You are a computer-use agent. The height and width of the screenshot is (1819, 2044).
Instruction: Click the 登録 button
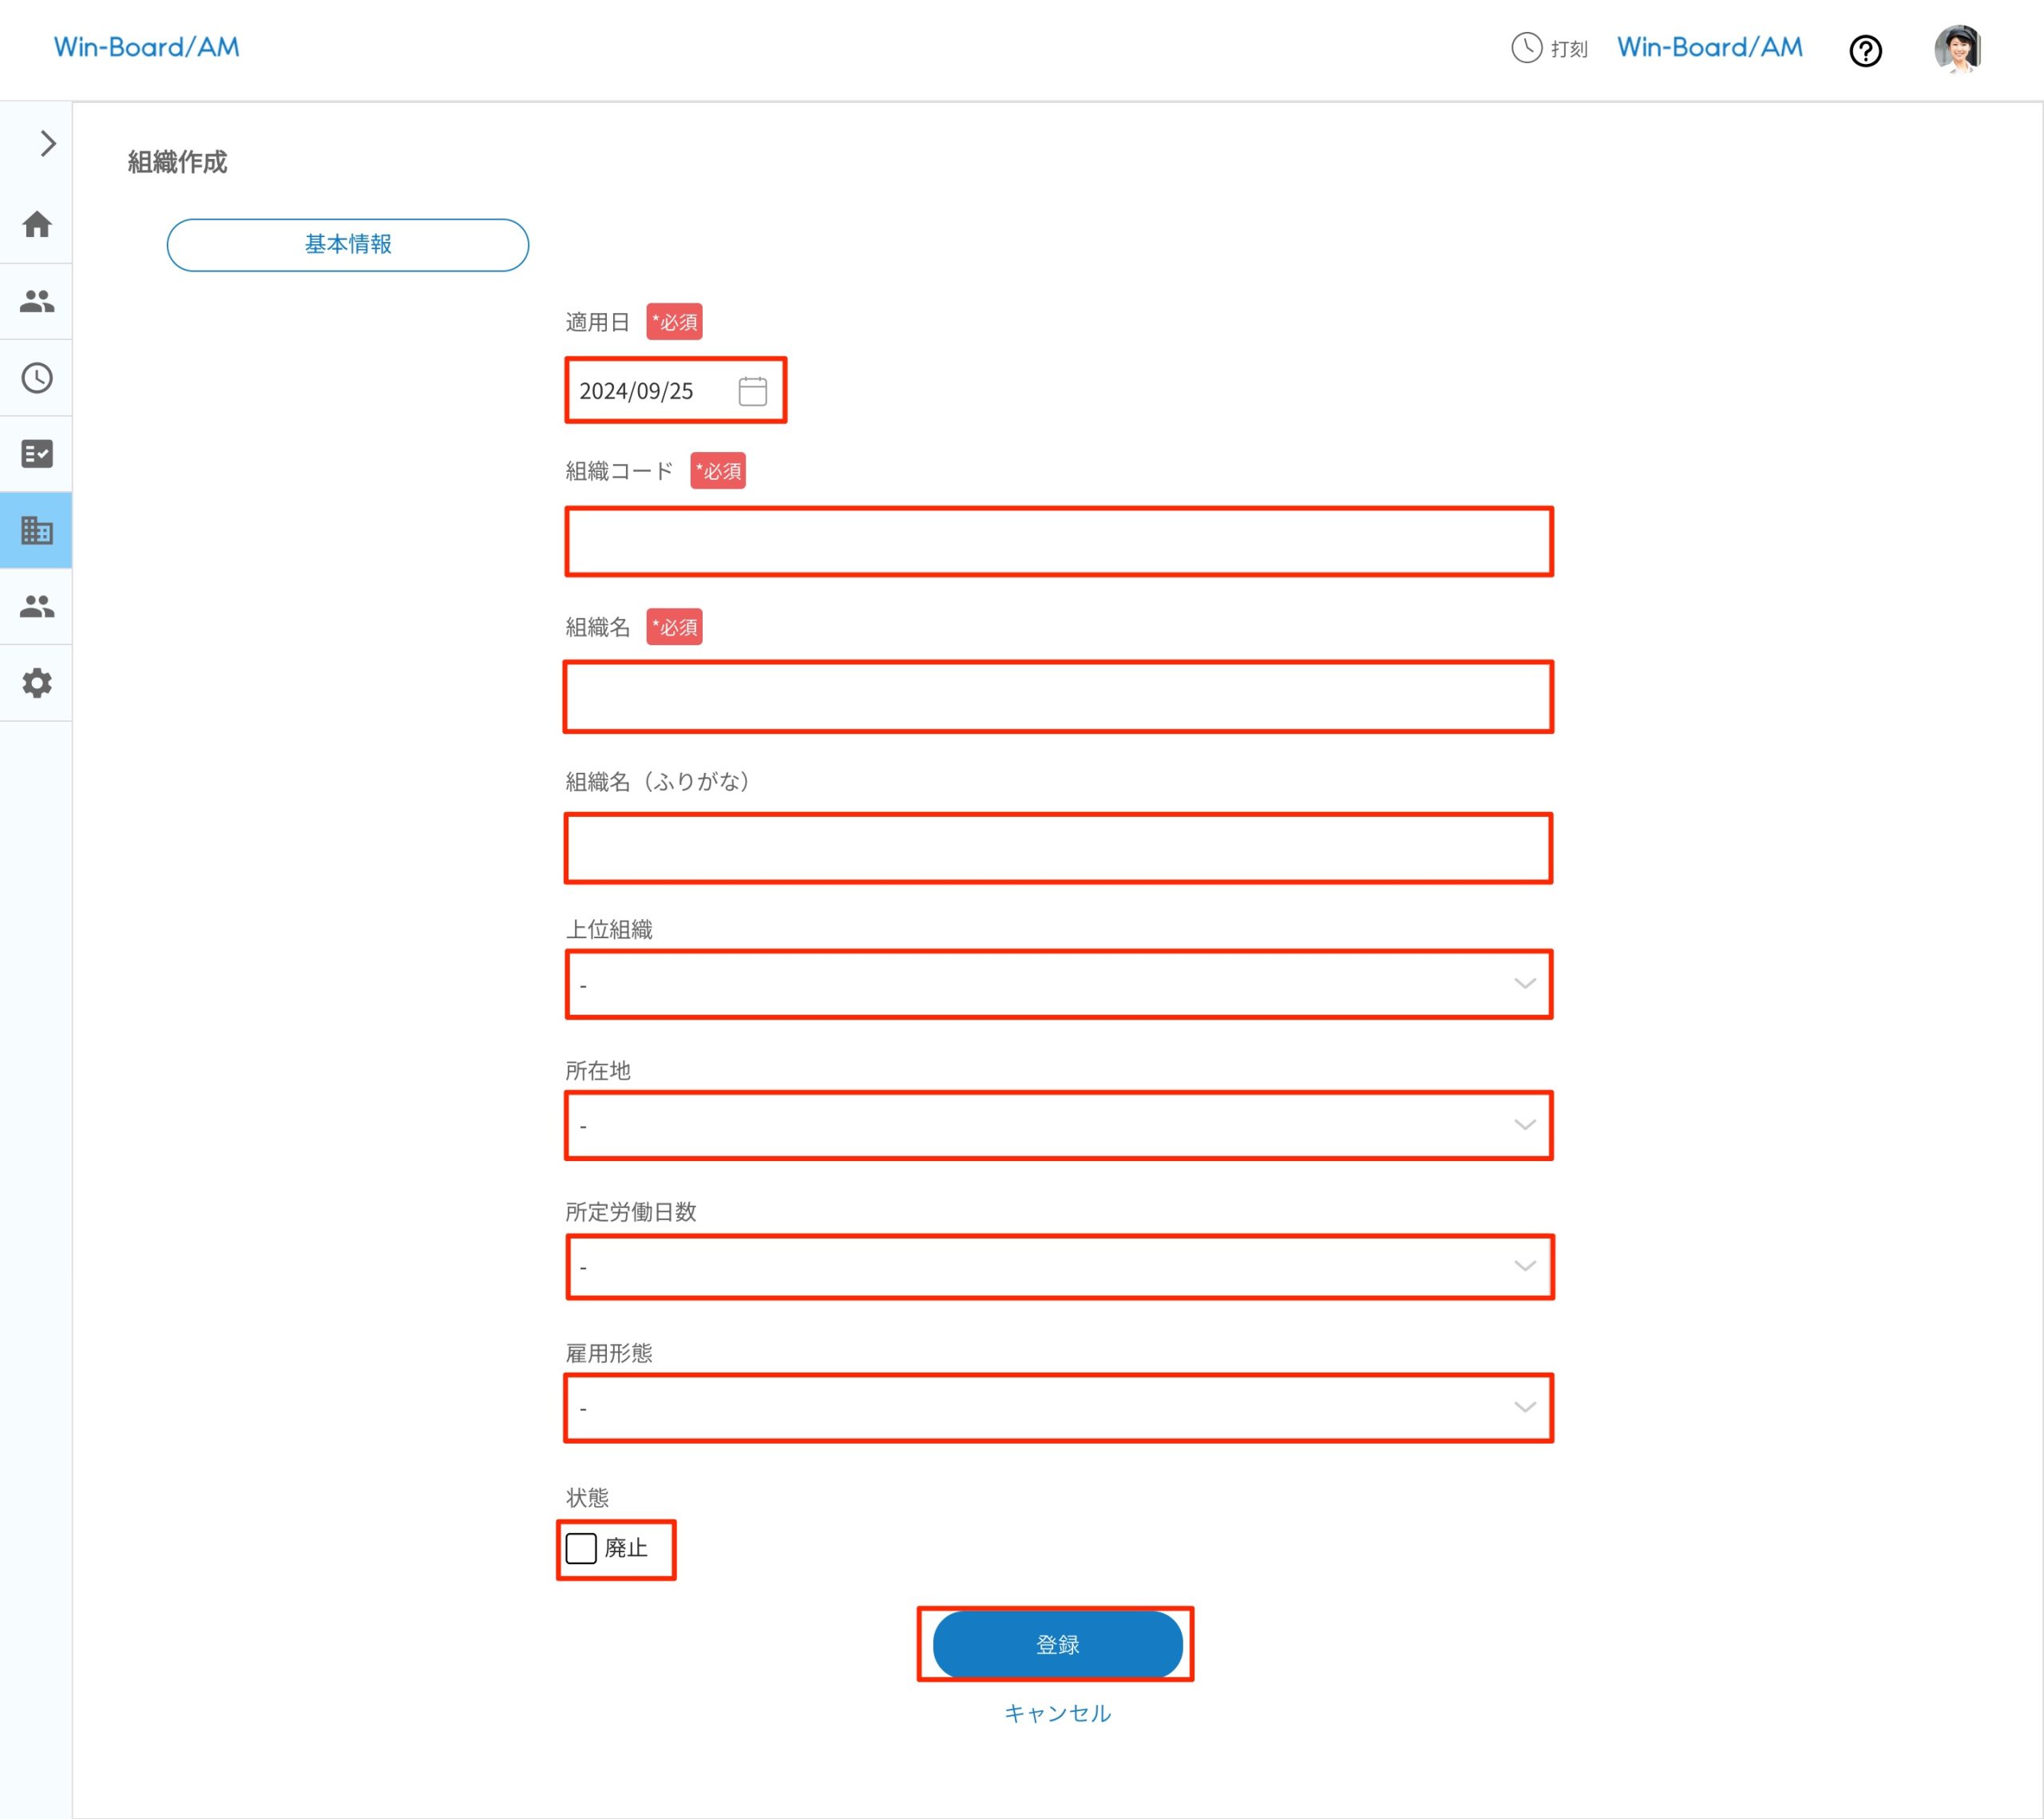coord(1057,1644)
